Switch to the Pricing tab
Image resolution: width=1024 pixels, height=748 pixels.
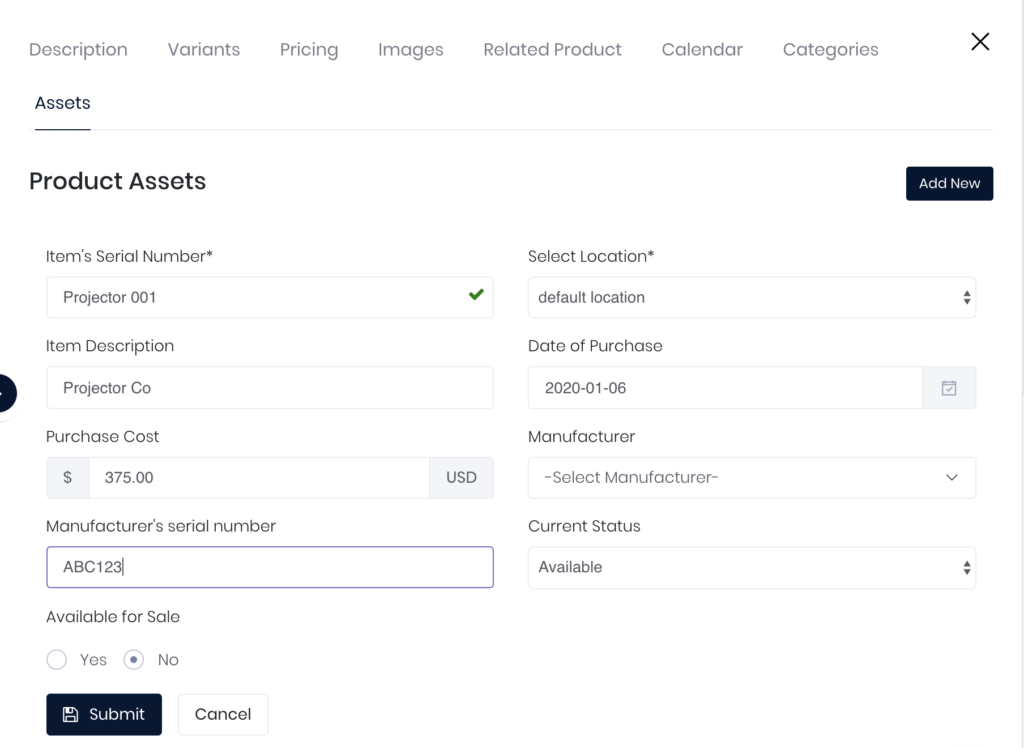pos(309,50)
